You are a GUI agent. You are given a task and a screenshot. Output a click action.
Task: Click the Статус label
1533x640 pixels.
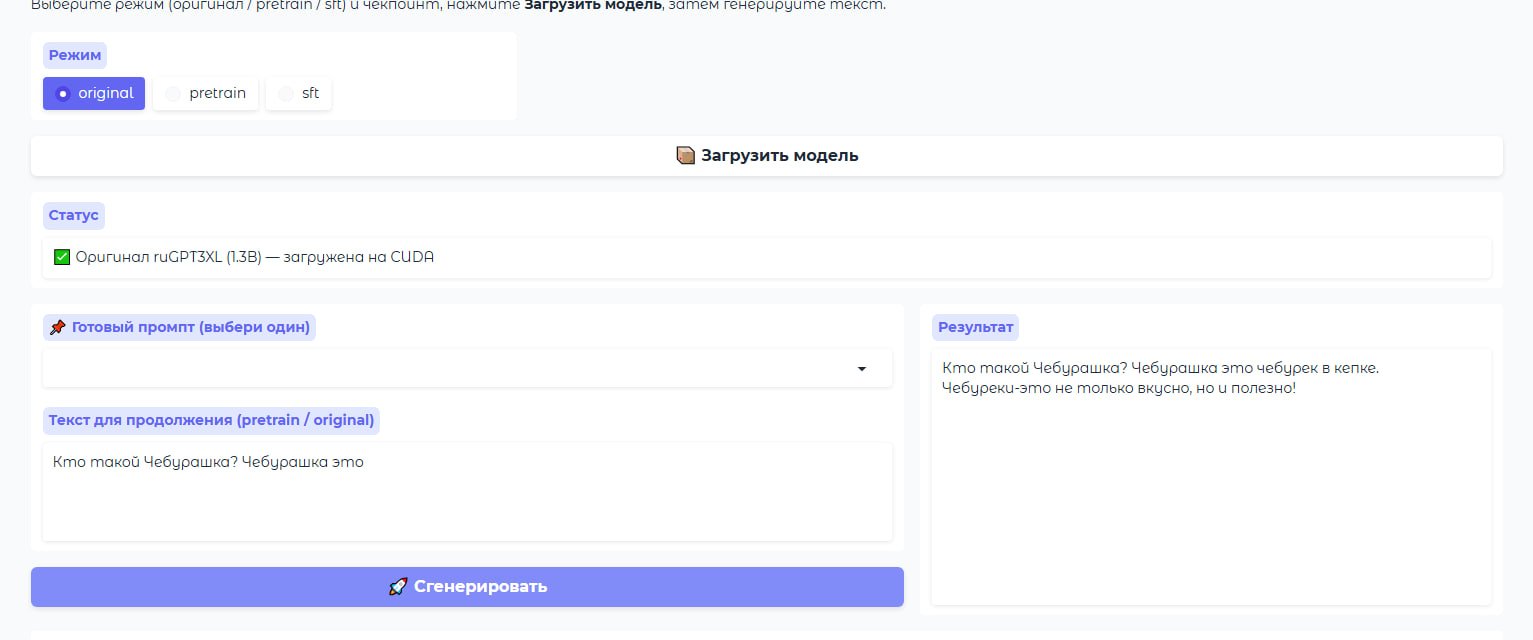coord(73,215)
